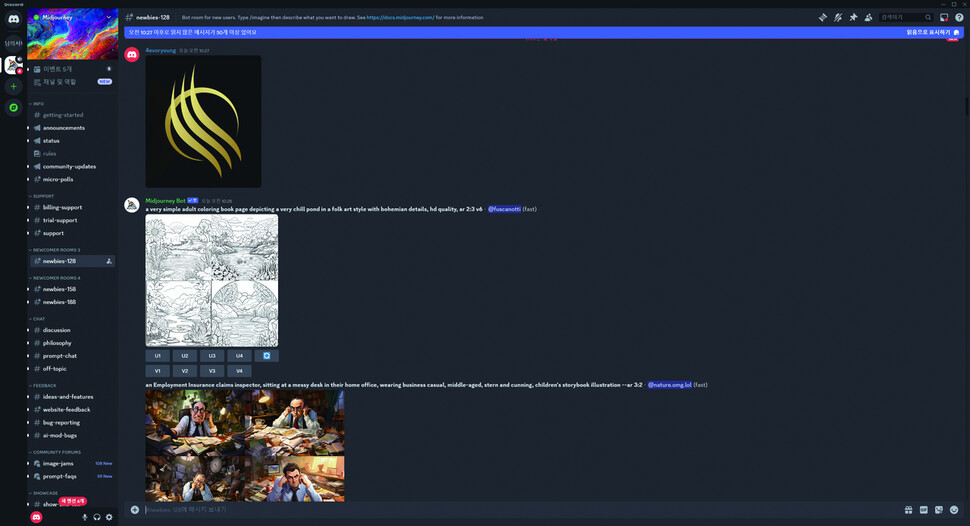
Task: Open user settings gear icon
Action: pyautogui.click(x=109, y=517)
